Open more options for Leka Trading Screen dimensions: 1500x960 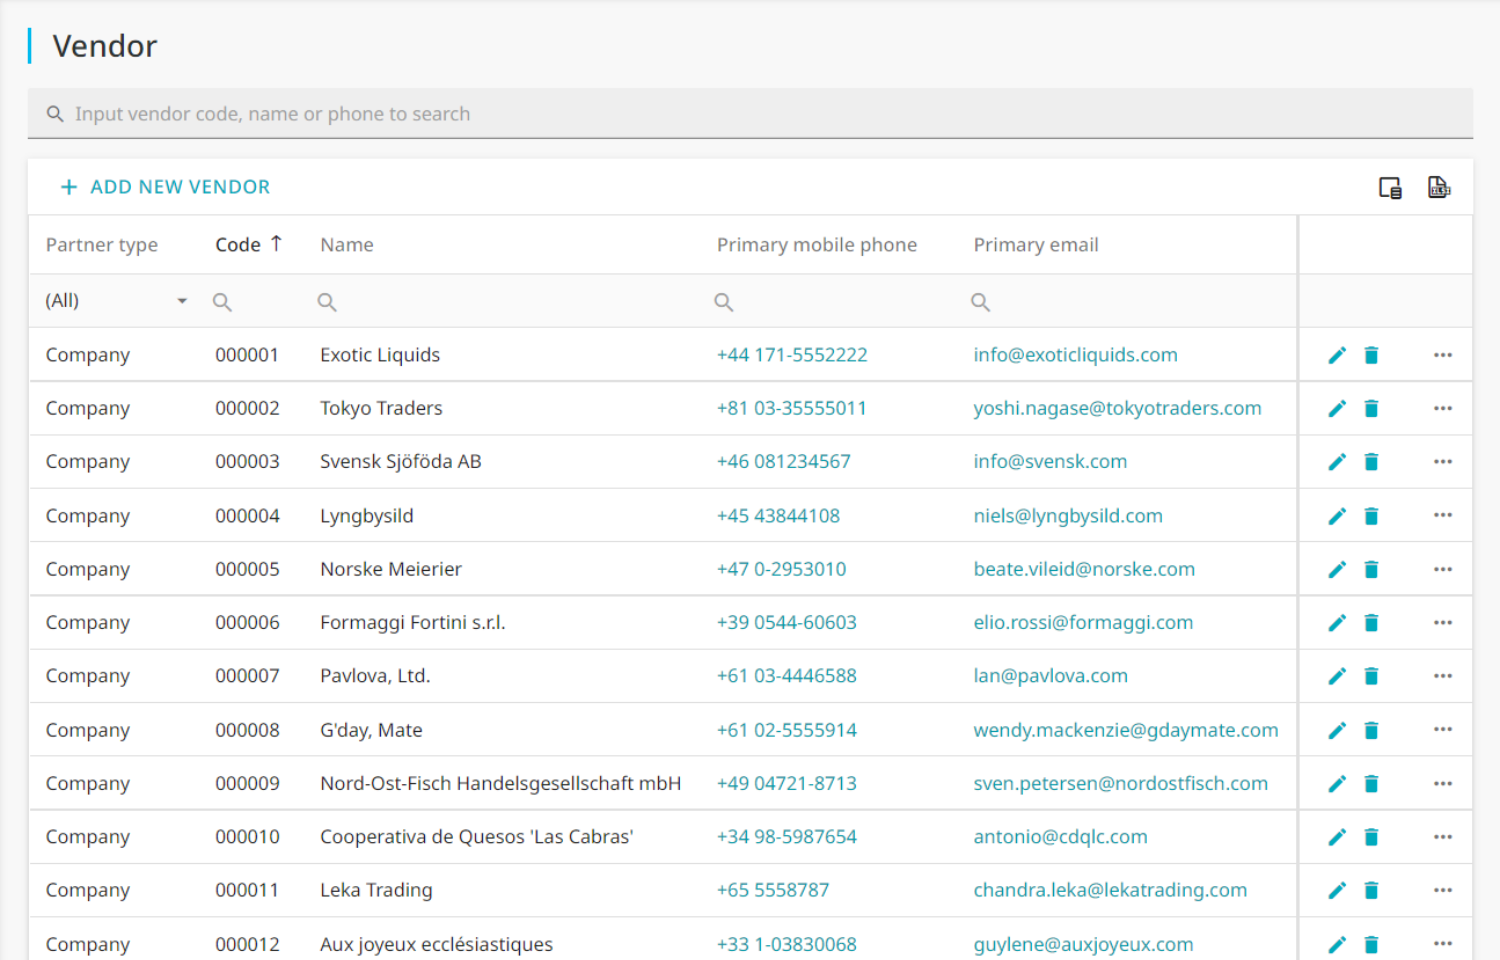pyautogui.click(x=1442, y=890)
